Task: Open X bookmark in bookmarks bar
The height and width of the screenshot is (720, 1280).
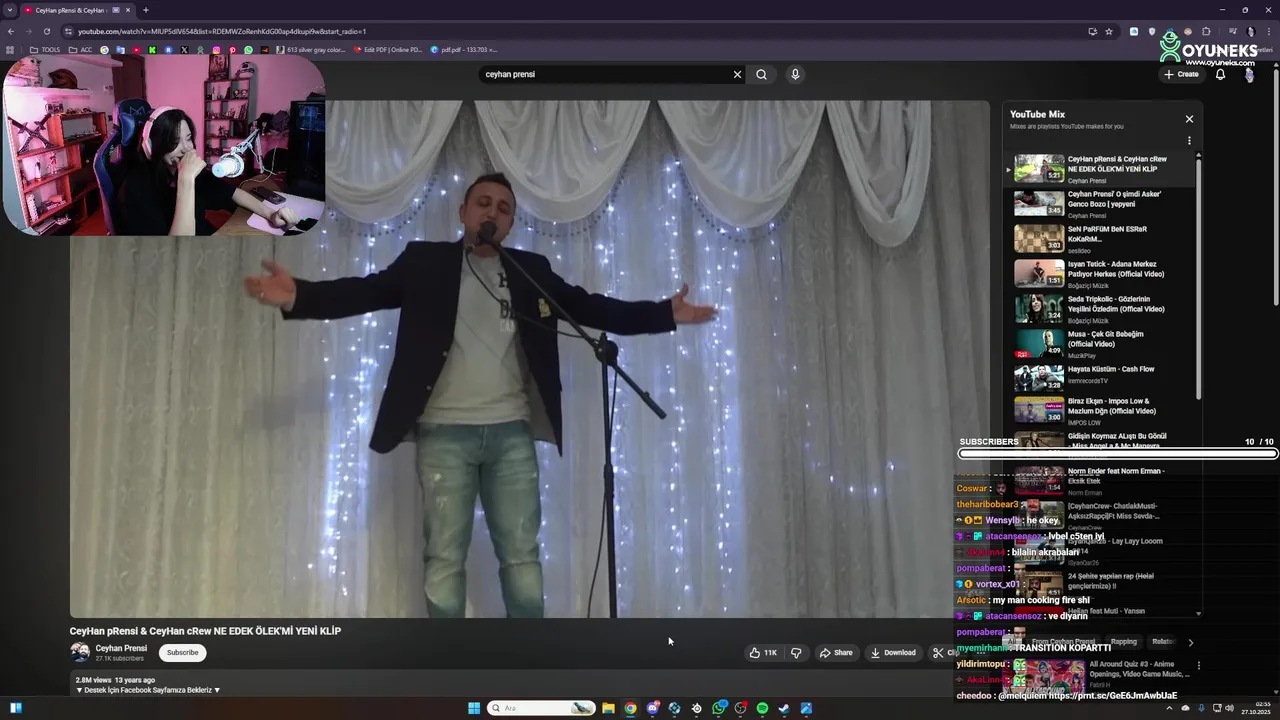Action: point(184,49)
